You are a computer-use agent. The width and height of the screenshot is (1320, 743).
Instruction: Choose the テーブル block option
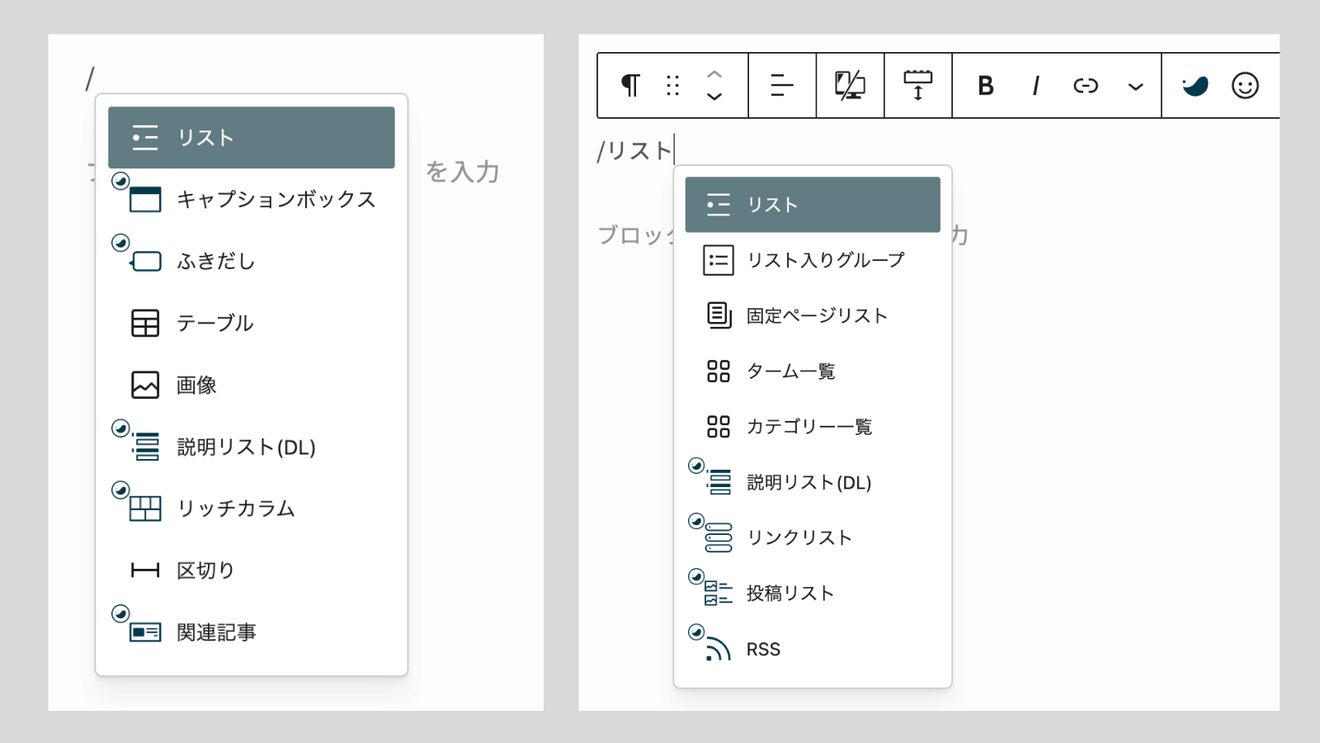tap(251, 323)
